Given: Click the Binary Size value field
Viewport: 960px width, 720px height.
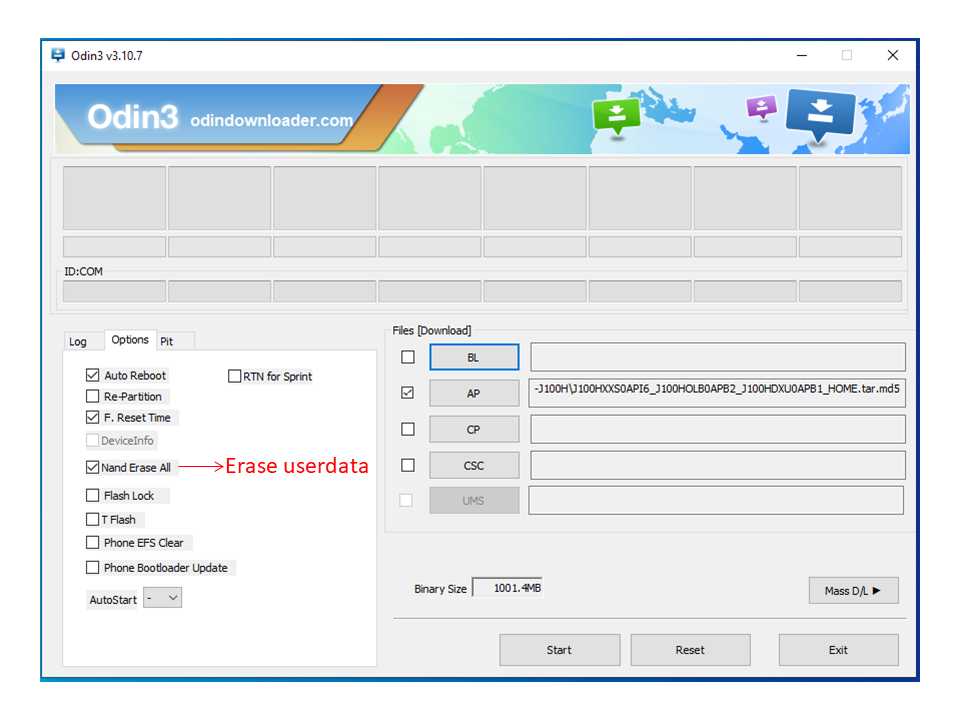Looking at the screenshot, I should tap(508, 588).
